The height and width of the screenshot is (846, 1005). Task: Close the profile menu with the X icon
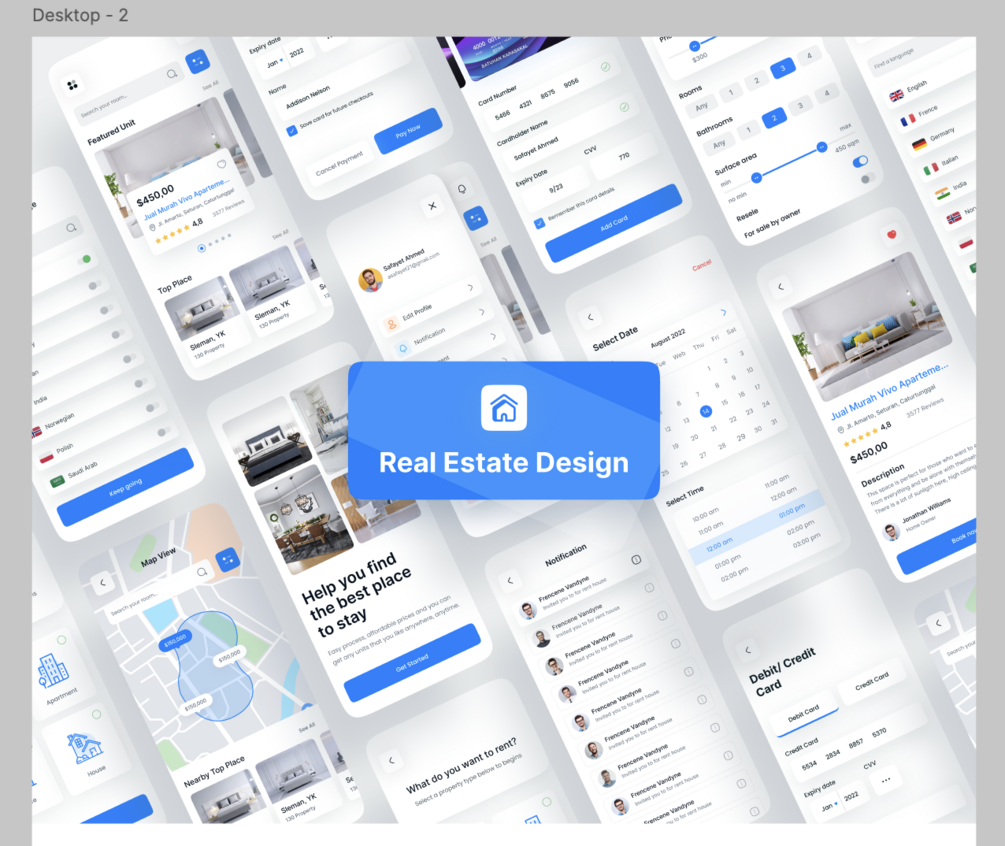(x=432, y=206)
